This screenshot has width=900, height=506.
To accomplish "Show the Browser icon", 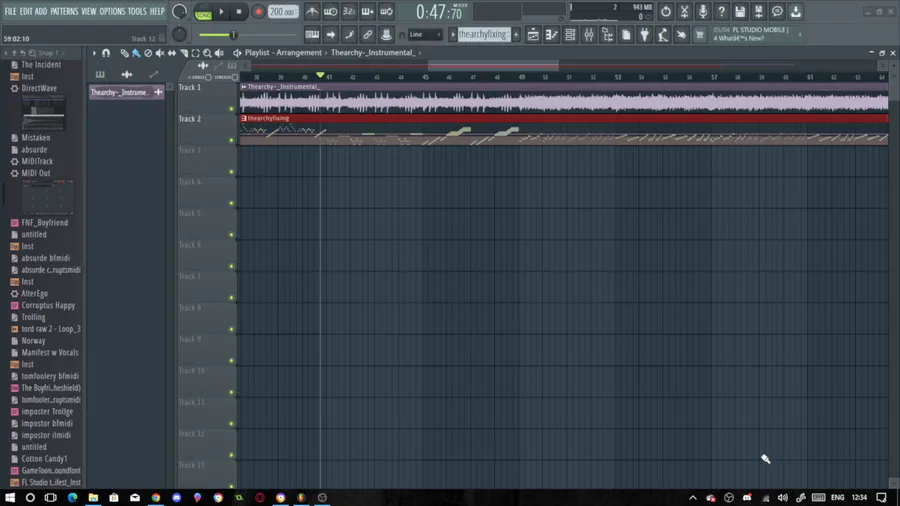I will coord(607,35).
